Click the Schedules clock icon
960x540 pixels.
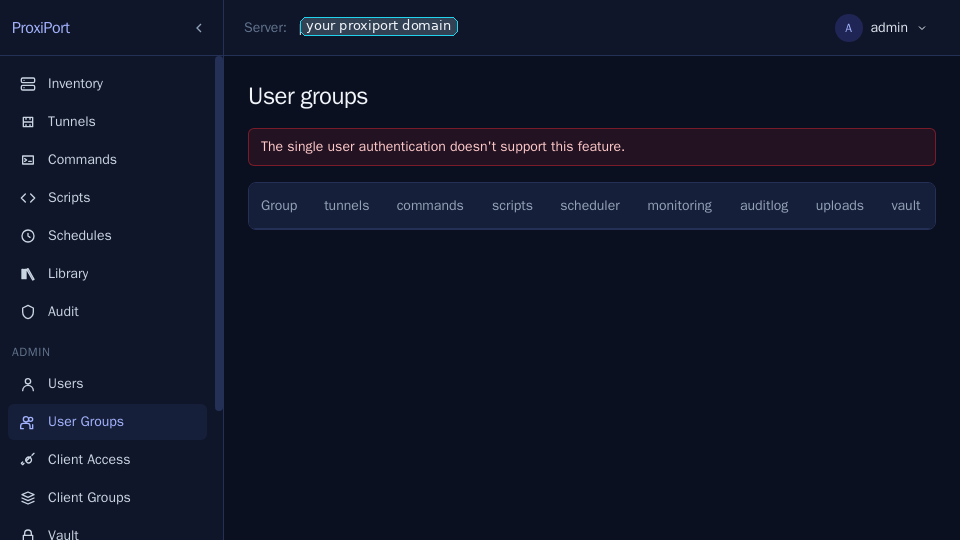(28, 236)
